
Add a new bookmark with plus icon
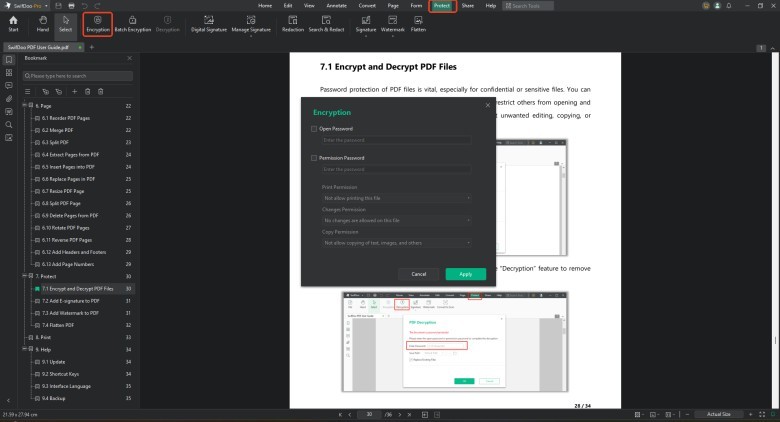(x=74, y=92)
